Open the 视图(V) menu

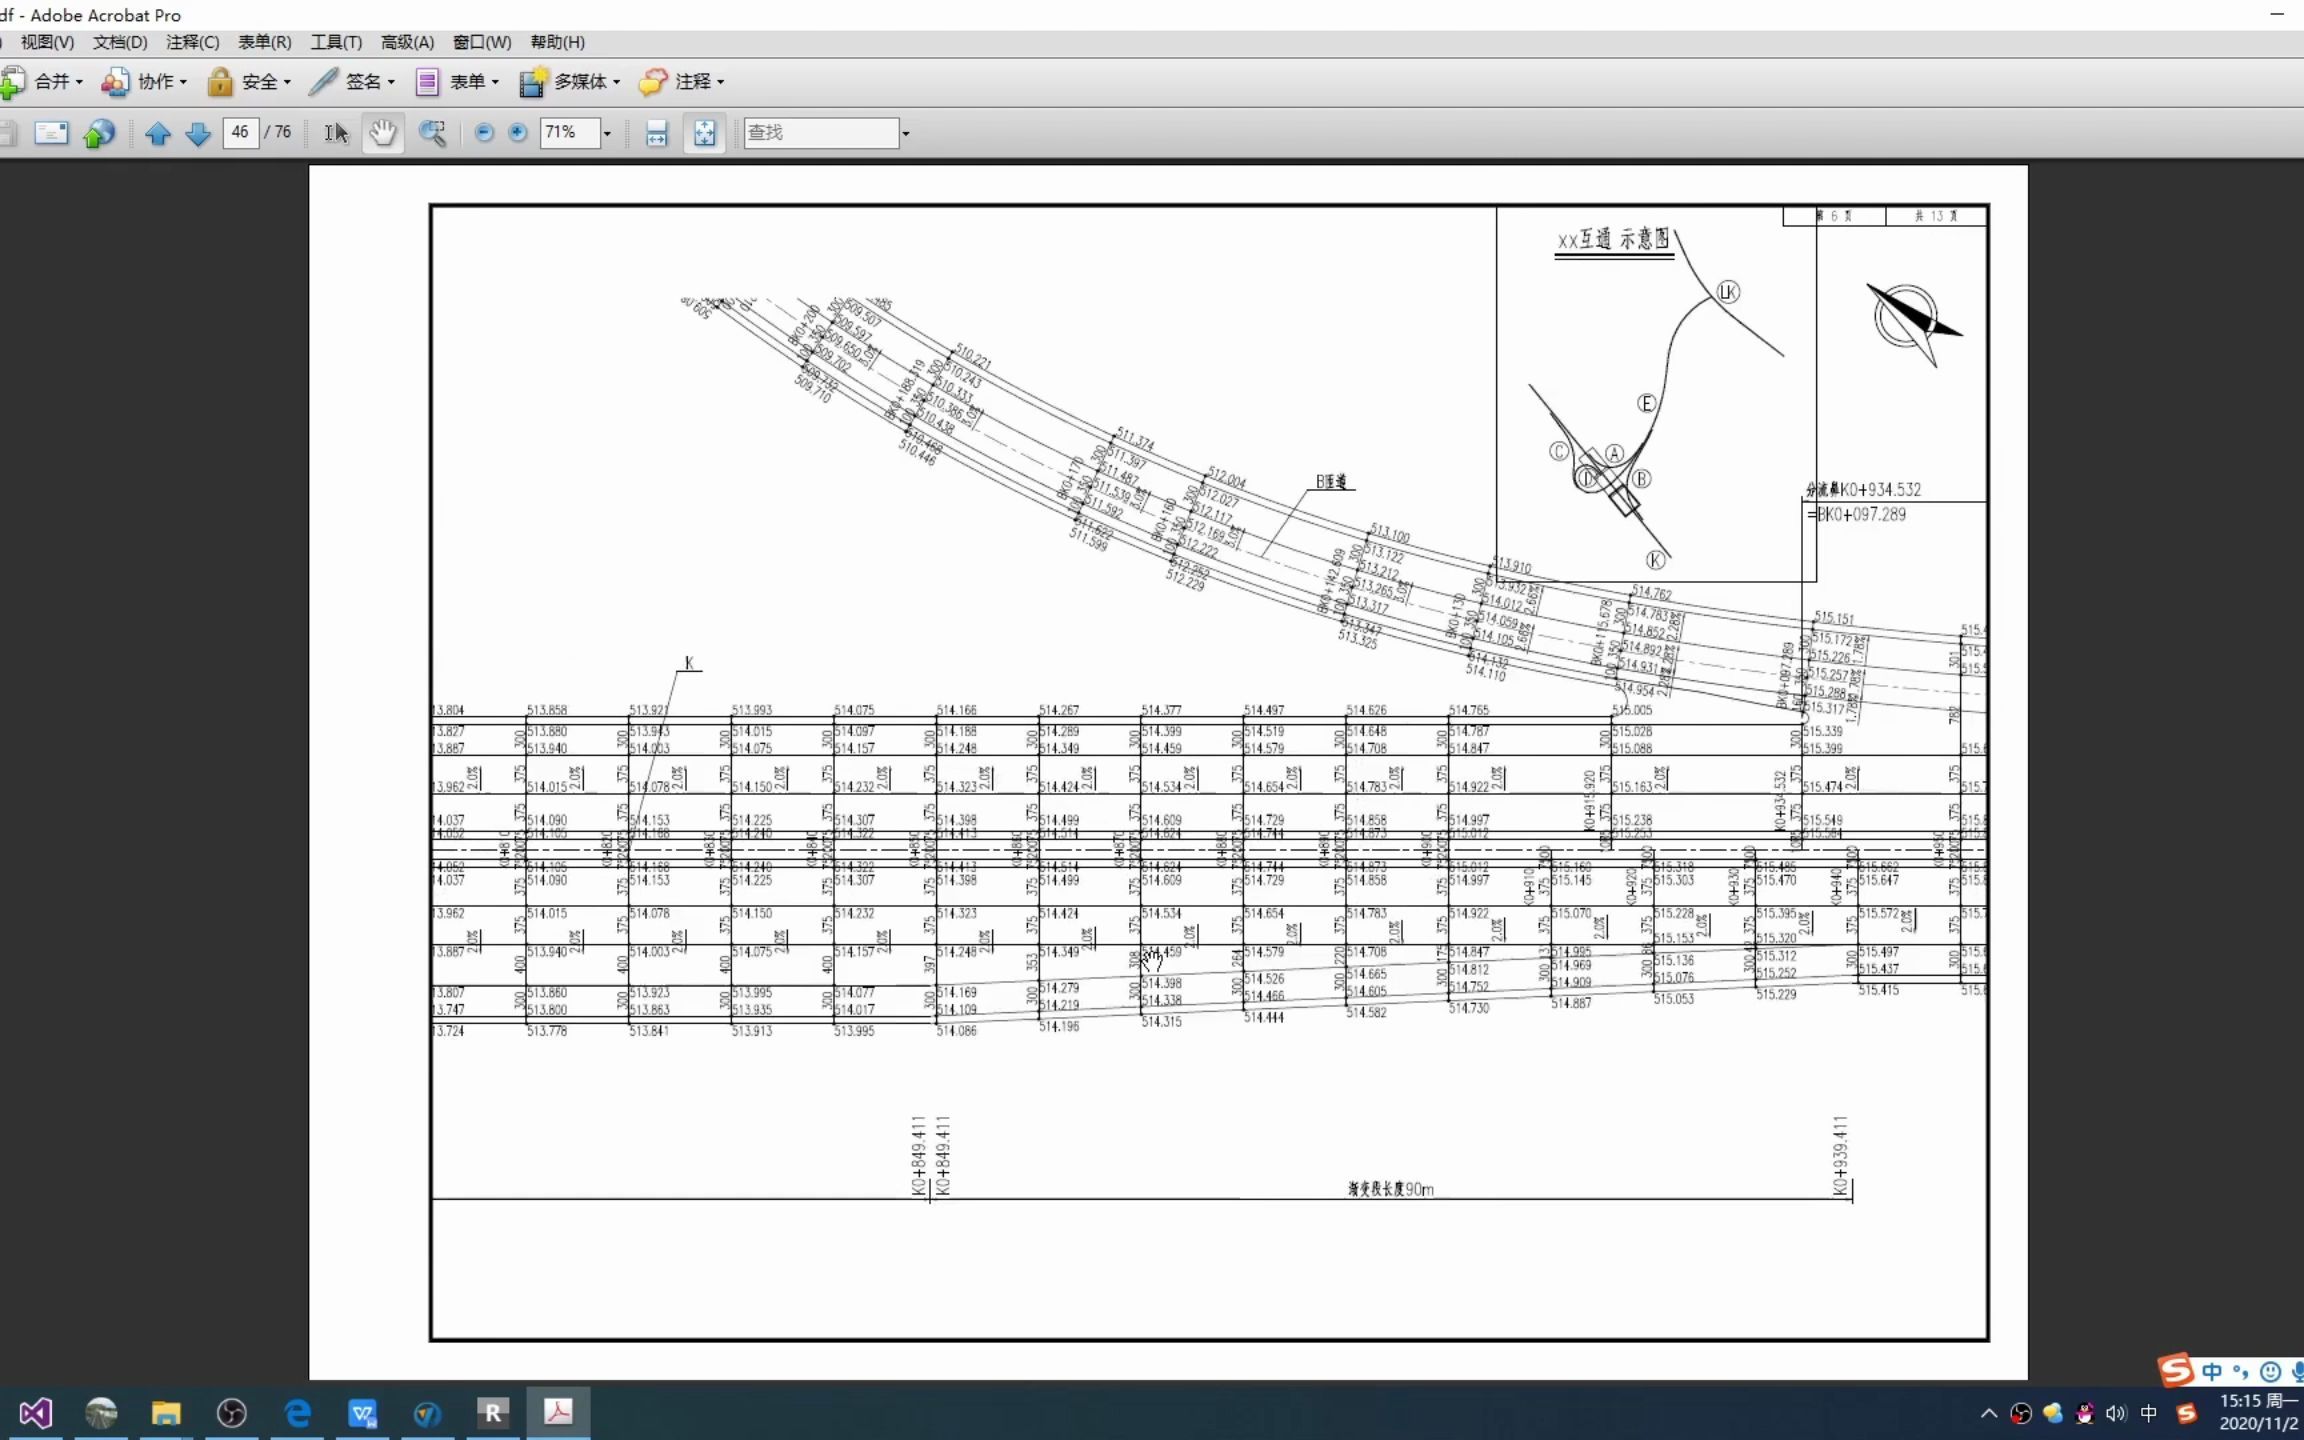coord(46,42)
